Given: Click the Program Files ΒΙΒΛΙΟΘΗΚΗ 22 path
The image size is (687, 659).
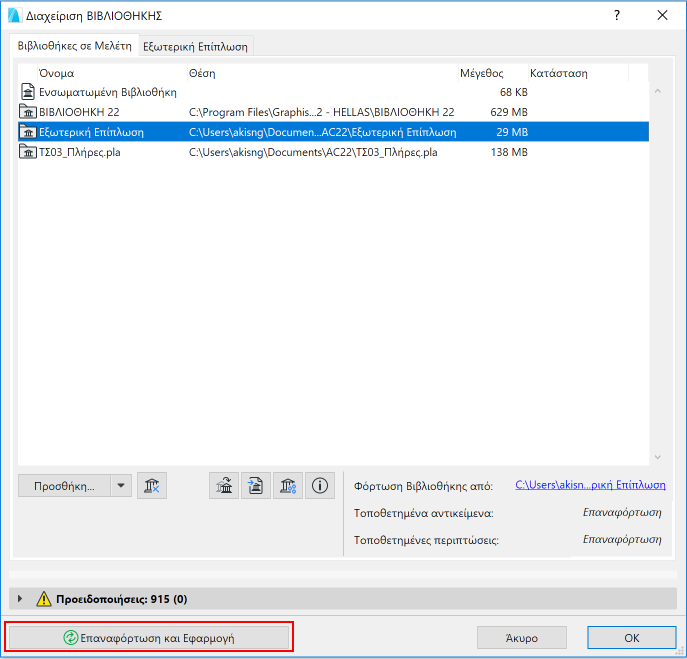Looking at the screenshot, I should [322, 112].
